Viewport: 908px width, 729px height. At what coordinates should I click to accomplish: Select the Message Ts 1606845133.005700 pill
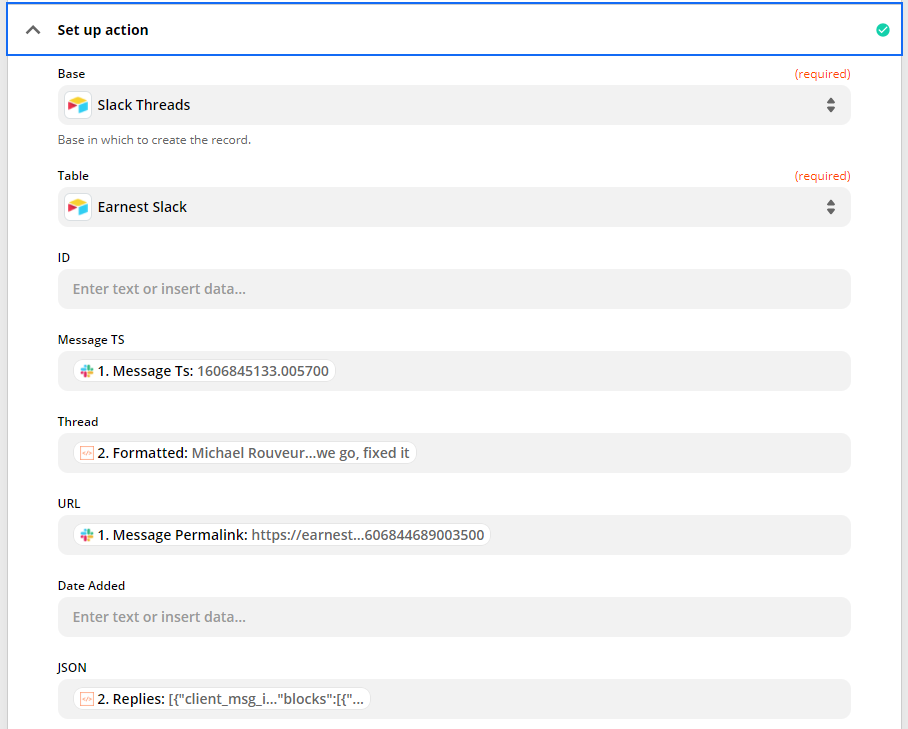[x=204, y=371]
